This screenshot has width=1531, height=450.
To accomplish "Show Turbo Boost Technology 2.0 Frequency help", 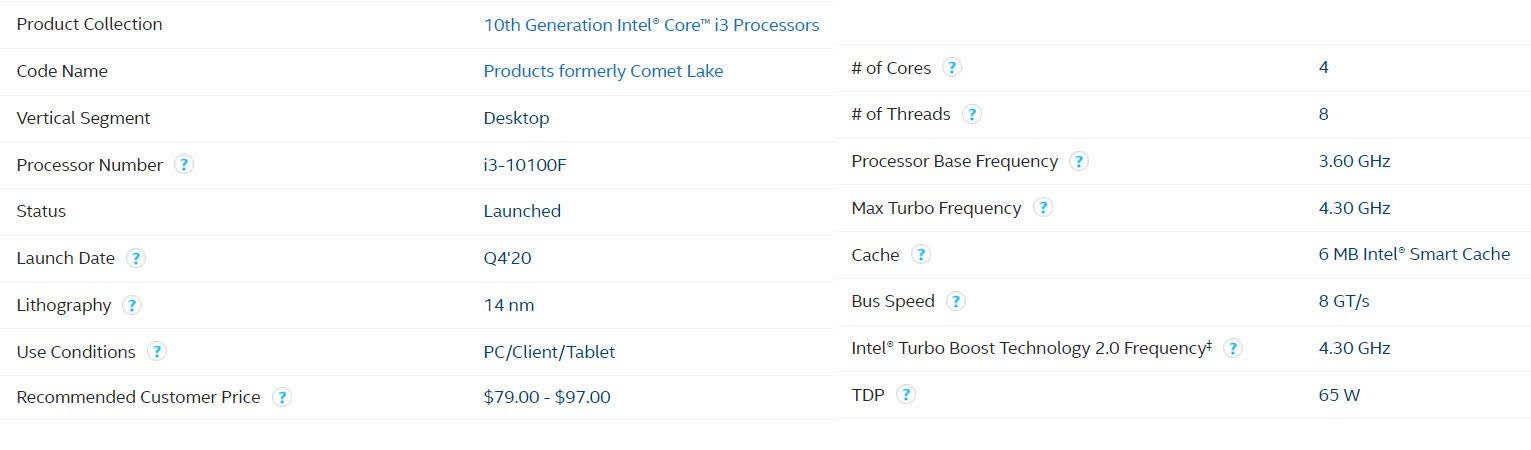I will [x=1233, y=348].
